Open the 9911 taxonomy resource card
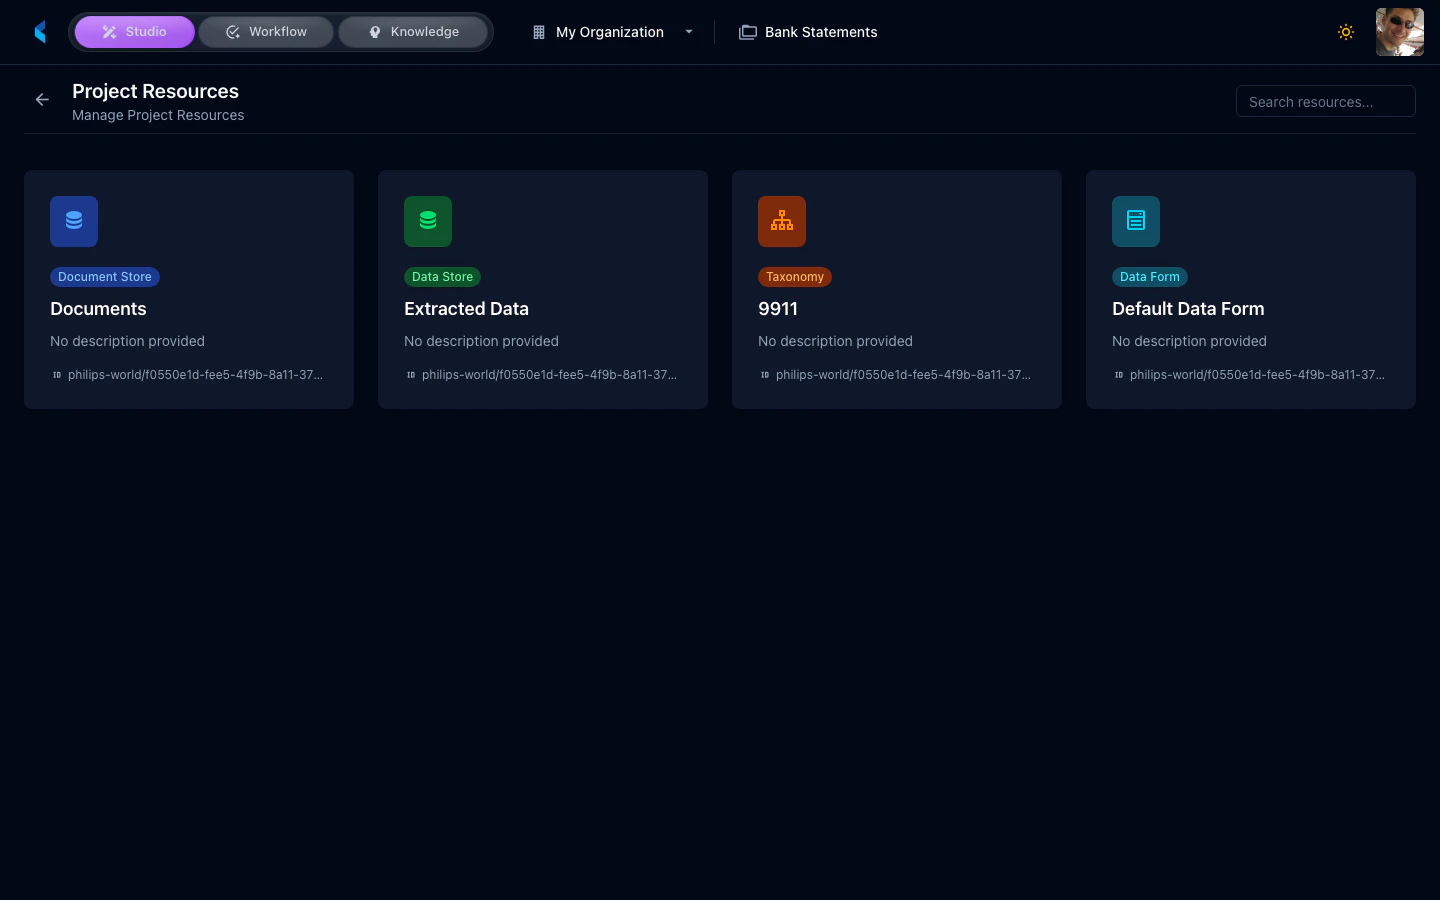Viewport: 1440px width, 900px height. [896, 289]
